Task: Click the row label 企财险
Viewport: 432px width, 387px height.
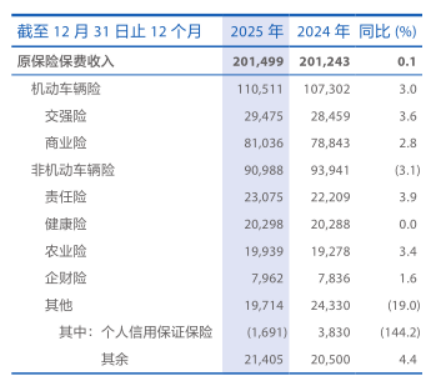Action: pos(66,278)
